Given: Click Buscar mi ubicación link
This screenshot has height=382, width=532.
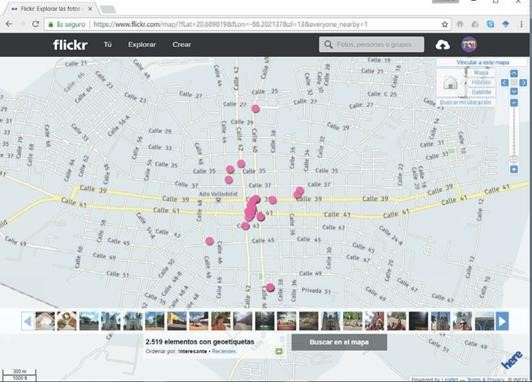Looking at the screenshot, I should [465, 102].
